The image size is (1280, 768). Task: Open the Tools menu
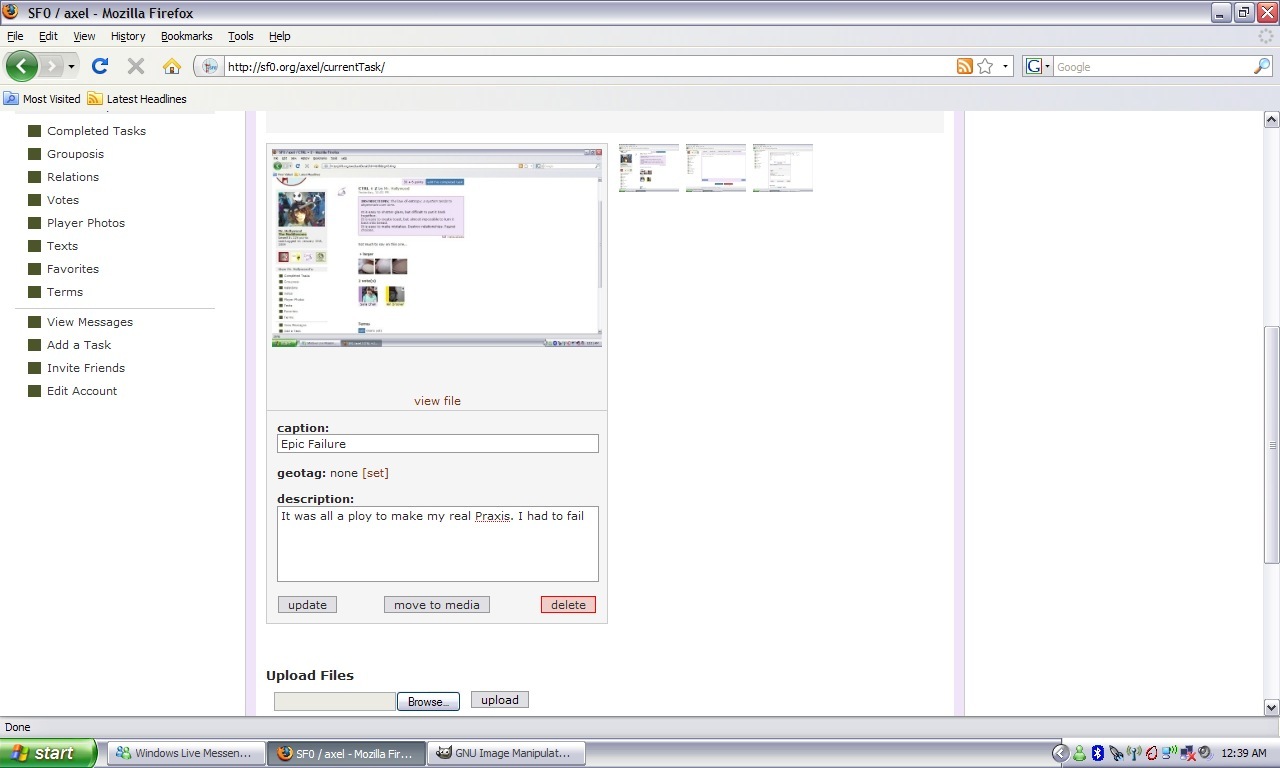(240, 36)
